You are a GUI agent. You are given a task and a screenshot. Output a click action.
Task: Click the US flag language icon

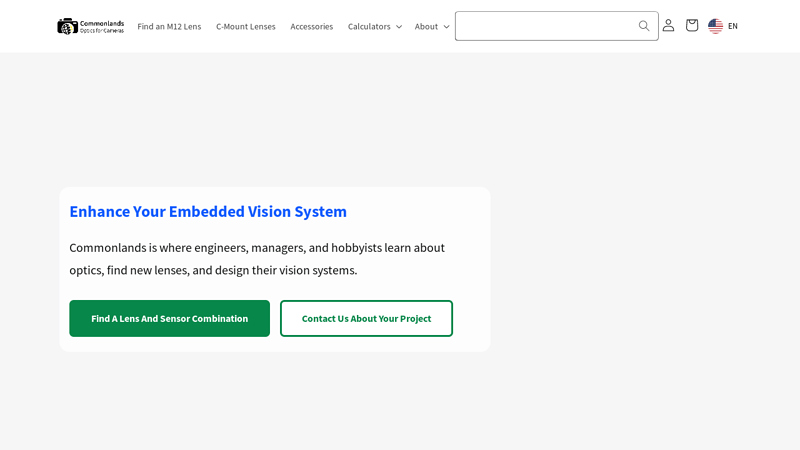[x=715, y=26]
